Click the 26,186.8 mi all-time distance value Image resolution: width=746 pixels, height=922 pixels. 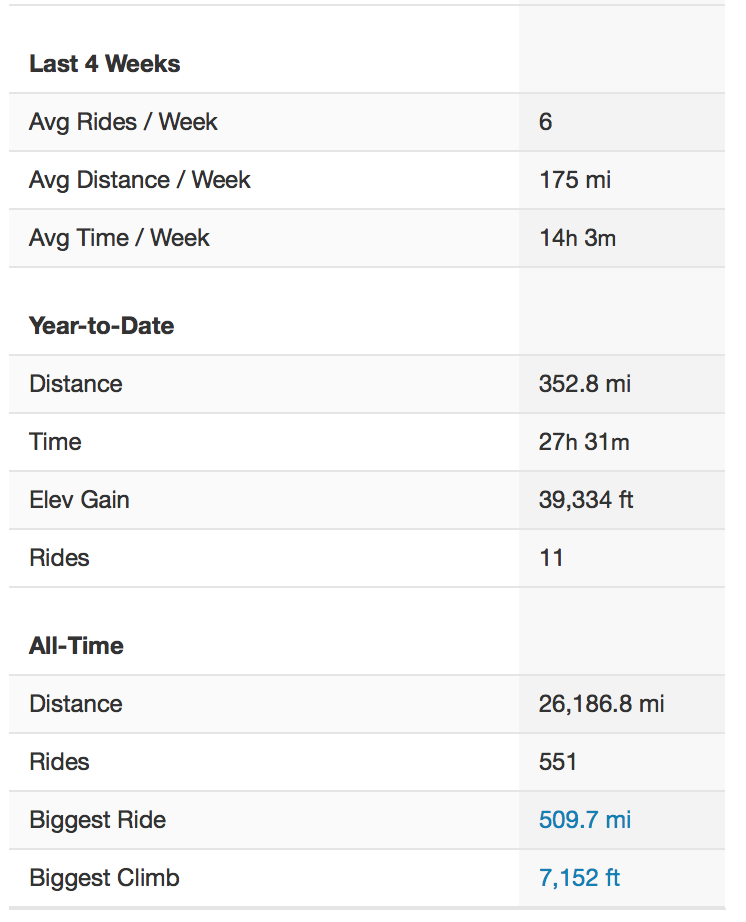[x=601, y=704]
